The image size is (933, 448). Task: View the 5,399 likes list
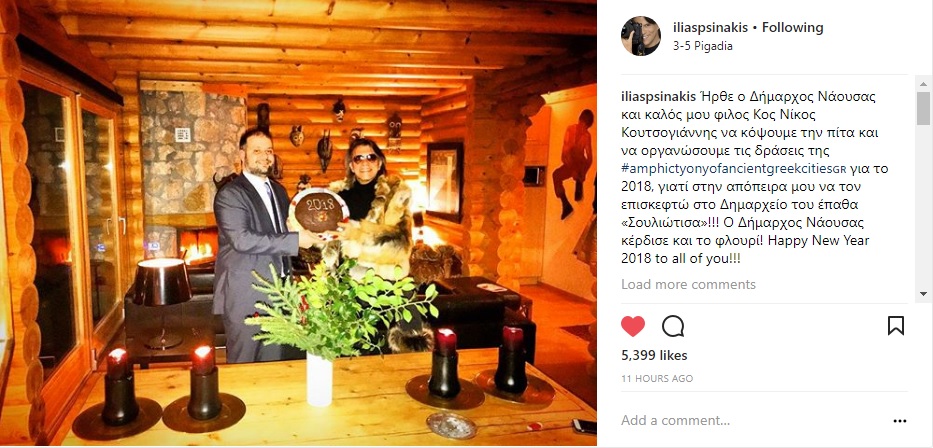tap(654, 356)
